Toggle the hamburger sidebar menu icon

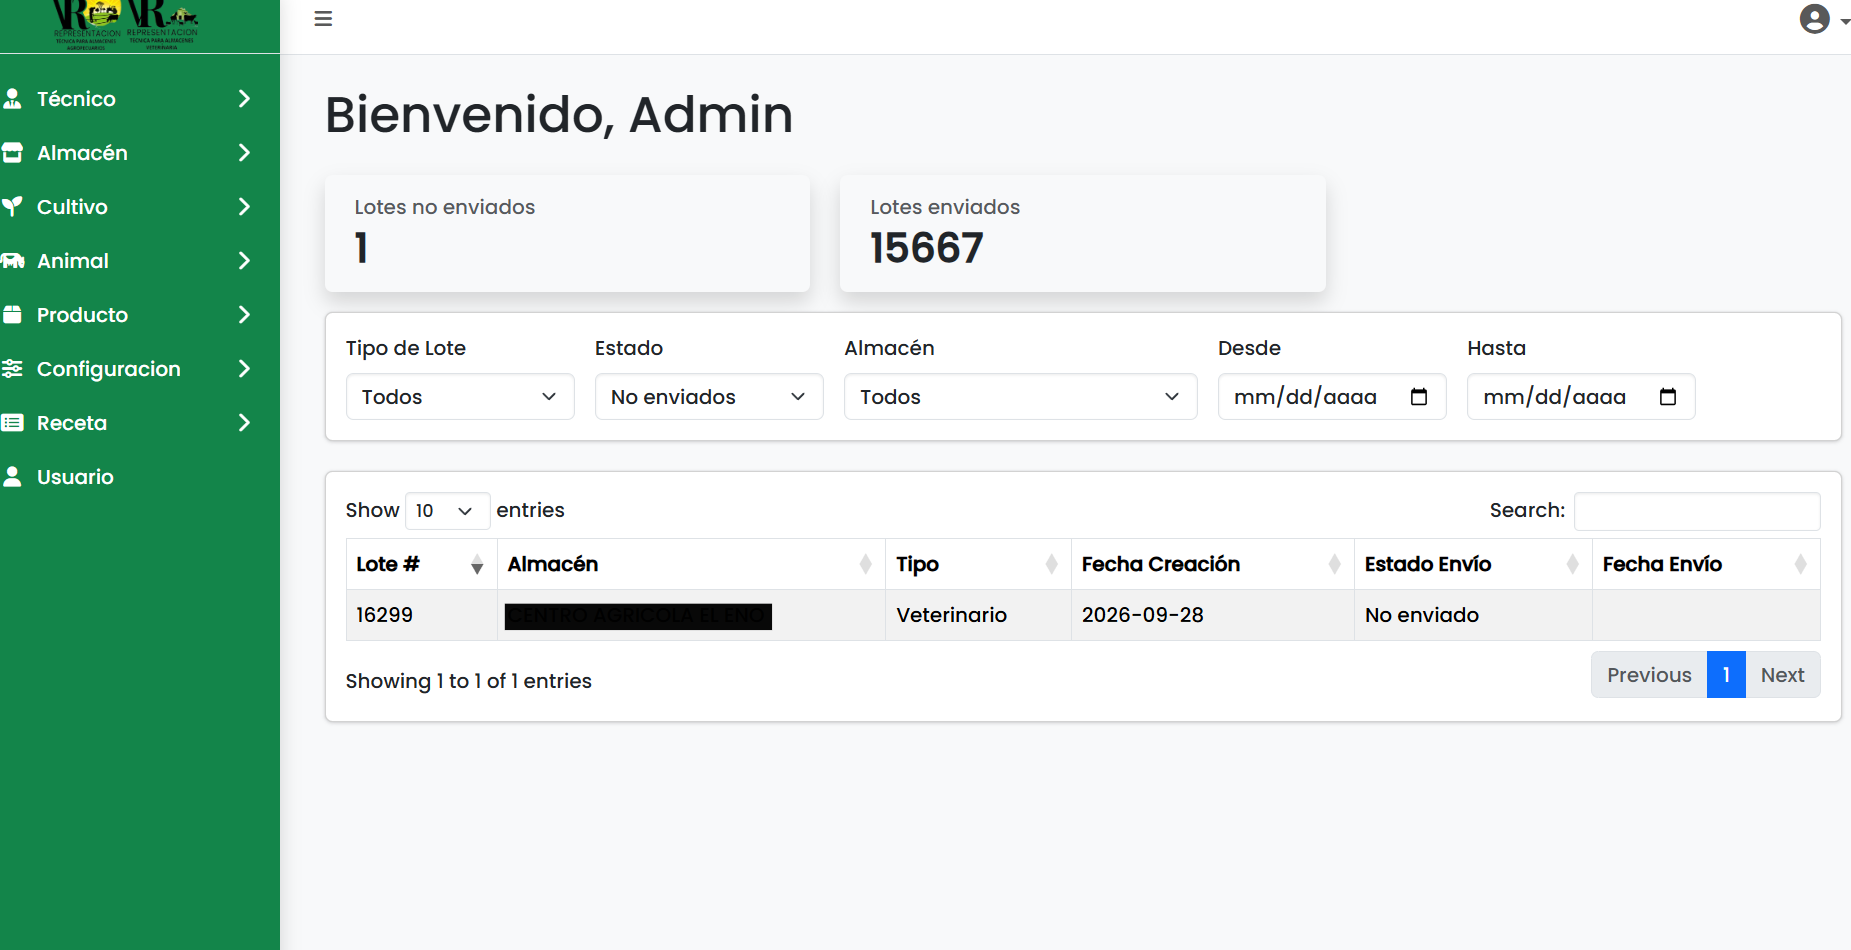click(323, 19)
